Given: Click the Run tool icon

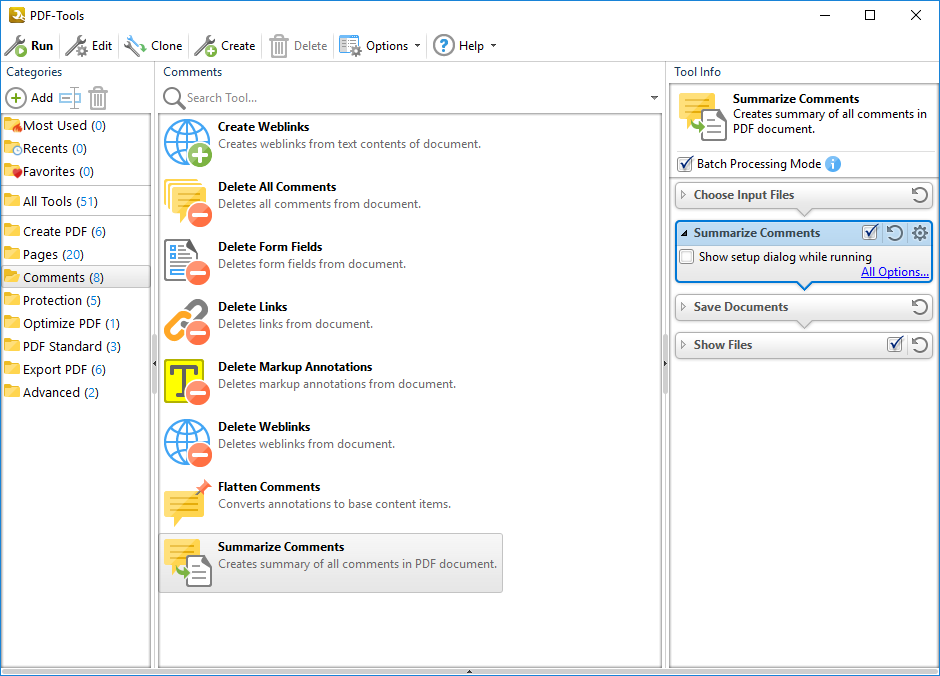Looking at the screenshot, I should pyautogui.click(x=16, y=46).
